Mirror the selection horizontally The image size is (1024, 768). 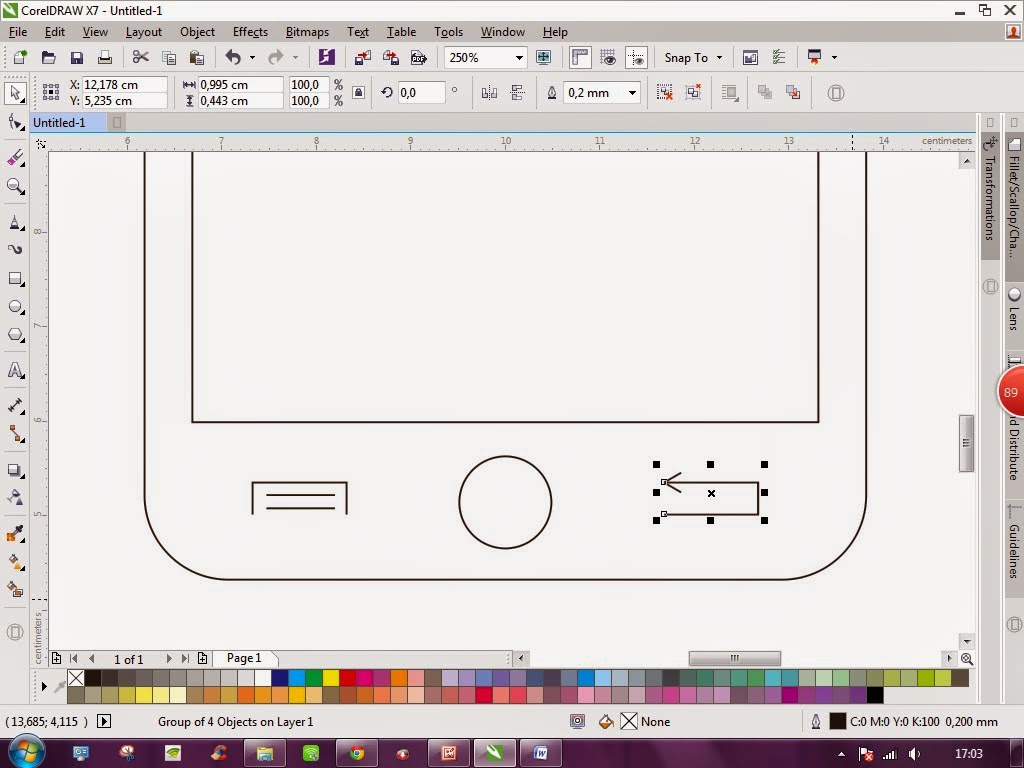click(x=489, y=93)
